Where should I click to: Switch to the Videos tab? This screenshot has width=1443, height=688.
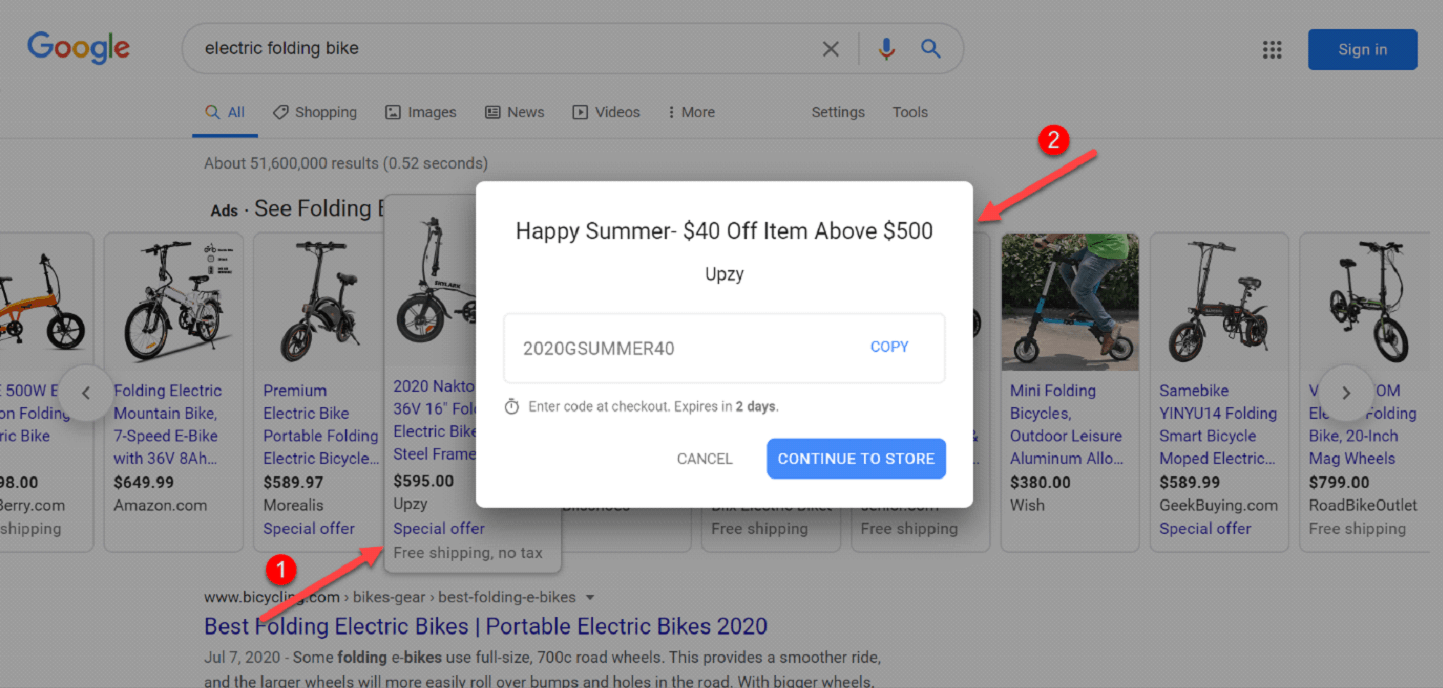click(606, 112)
